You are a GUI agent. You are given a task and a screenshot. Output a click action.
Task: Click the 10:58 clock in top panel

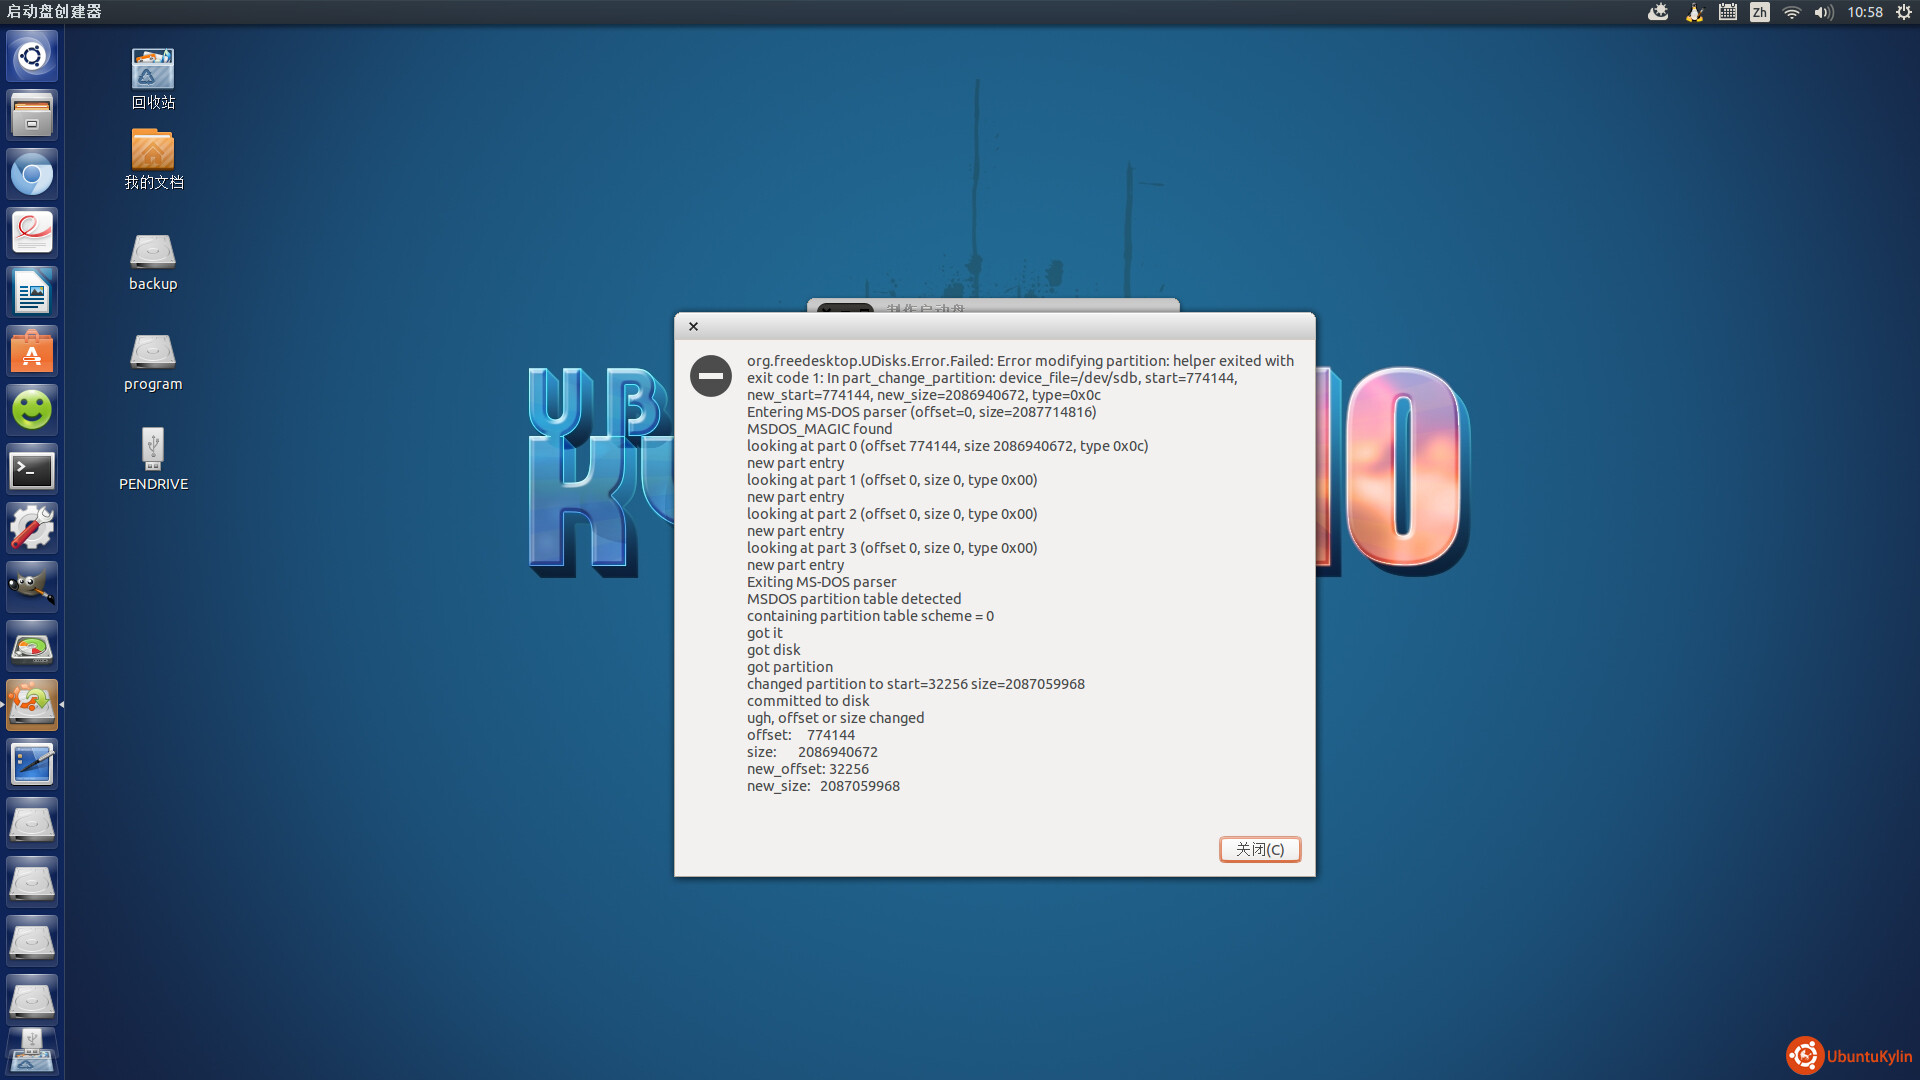(1865, 12)
